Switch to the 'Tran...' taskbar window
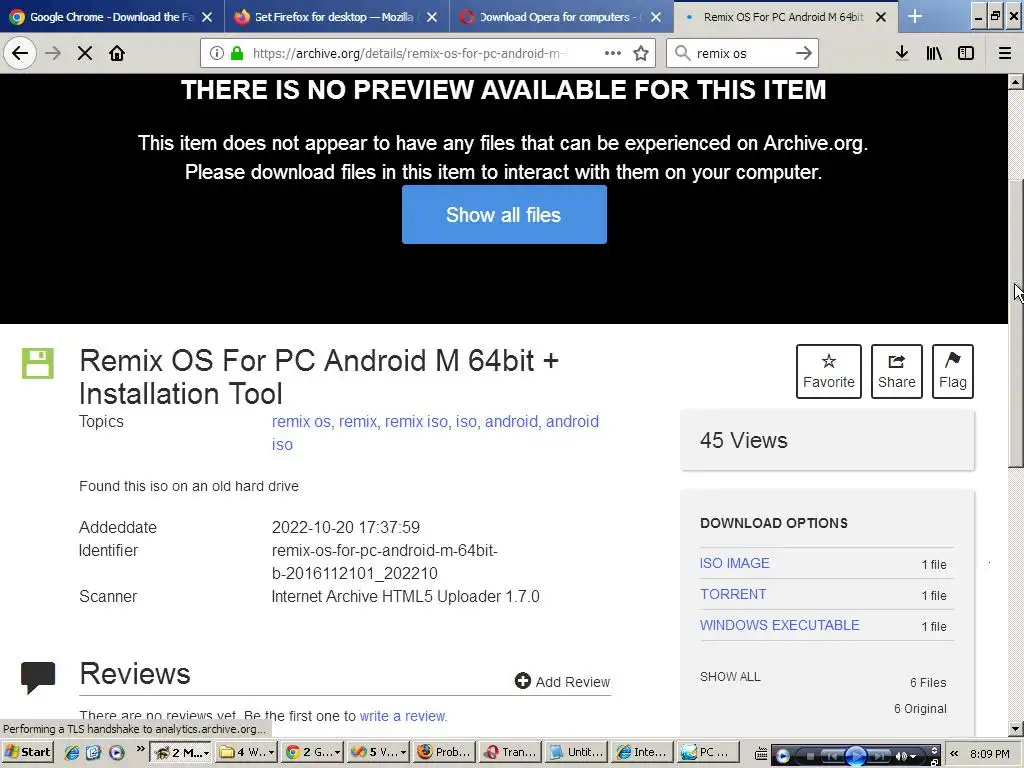 pyautogui.click(x=511, y=752)
